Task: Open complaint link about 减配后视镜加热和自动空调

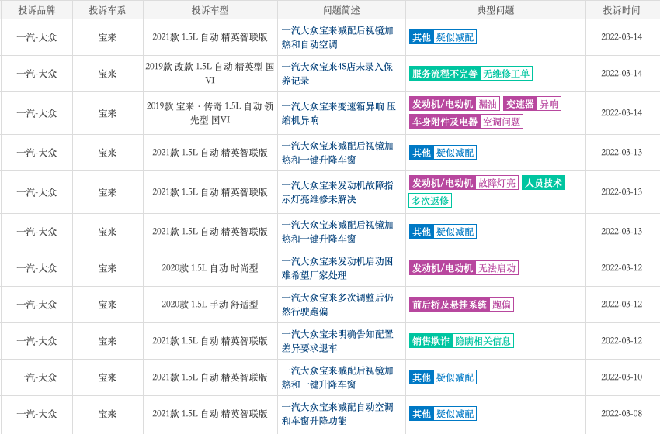Action: point(338,37)
